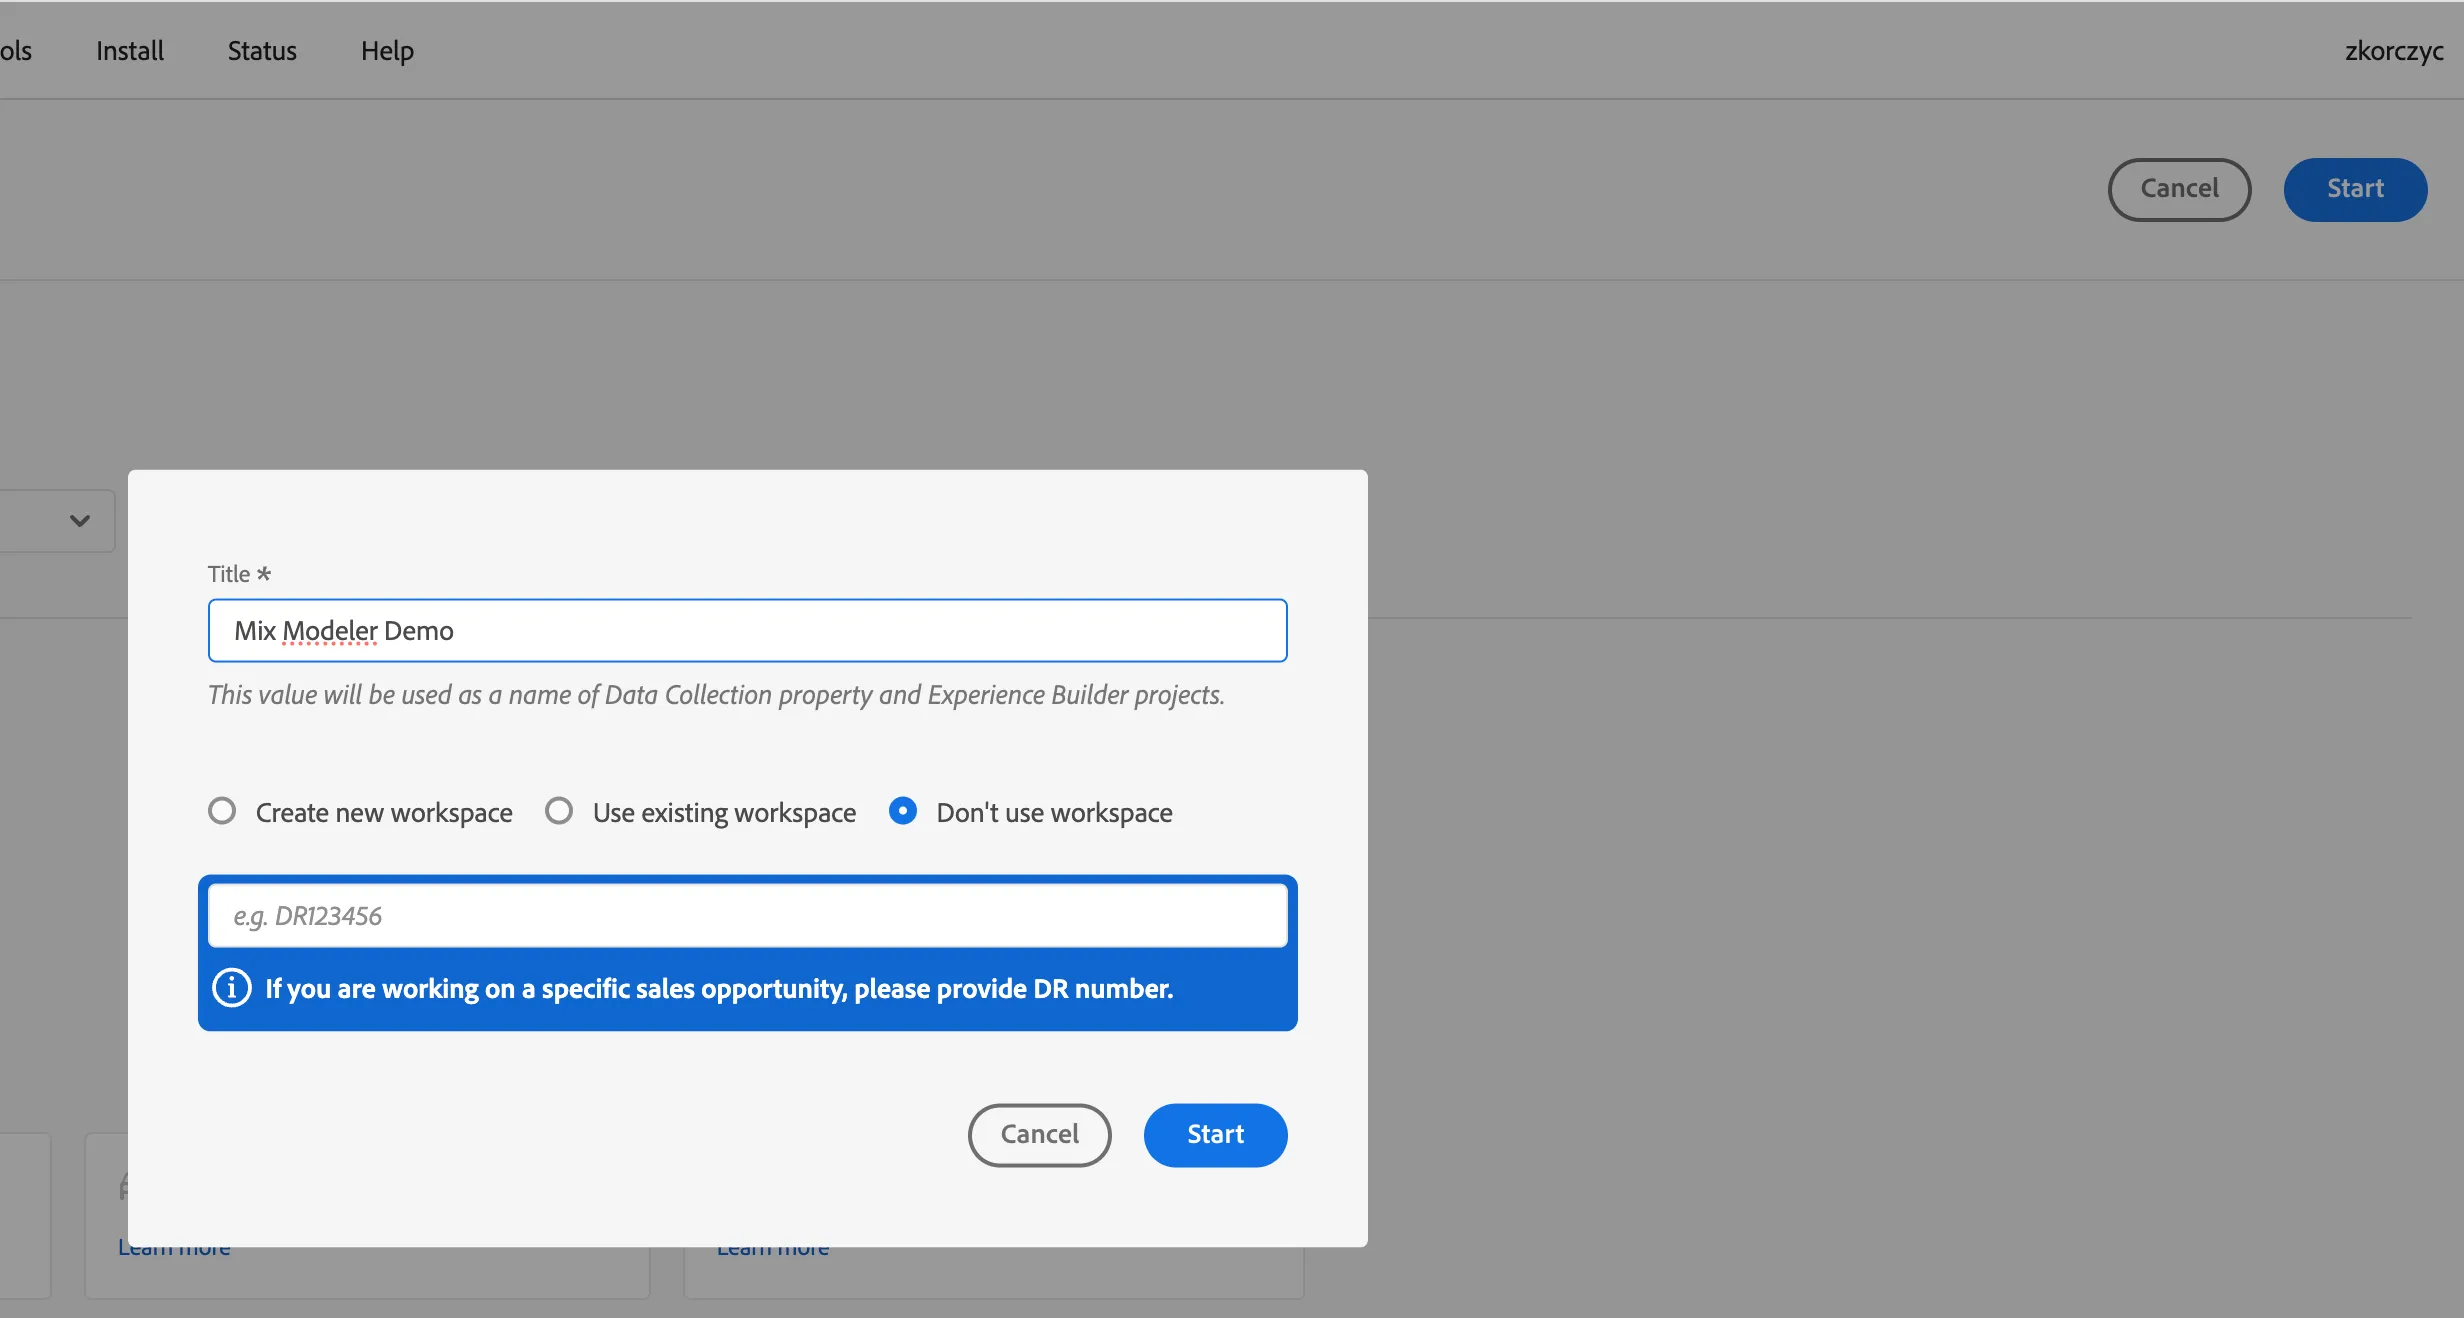Select Don't use workspace radio button

[x=903, y=811]
